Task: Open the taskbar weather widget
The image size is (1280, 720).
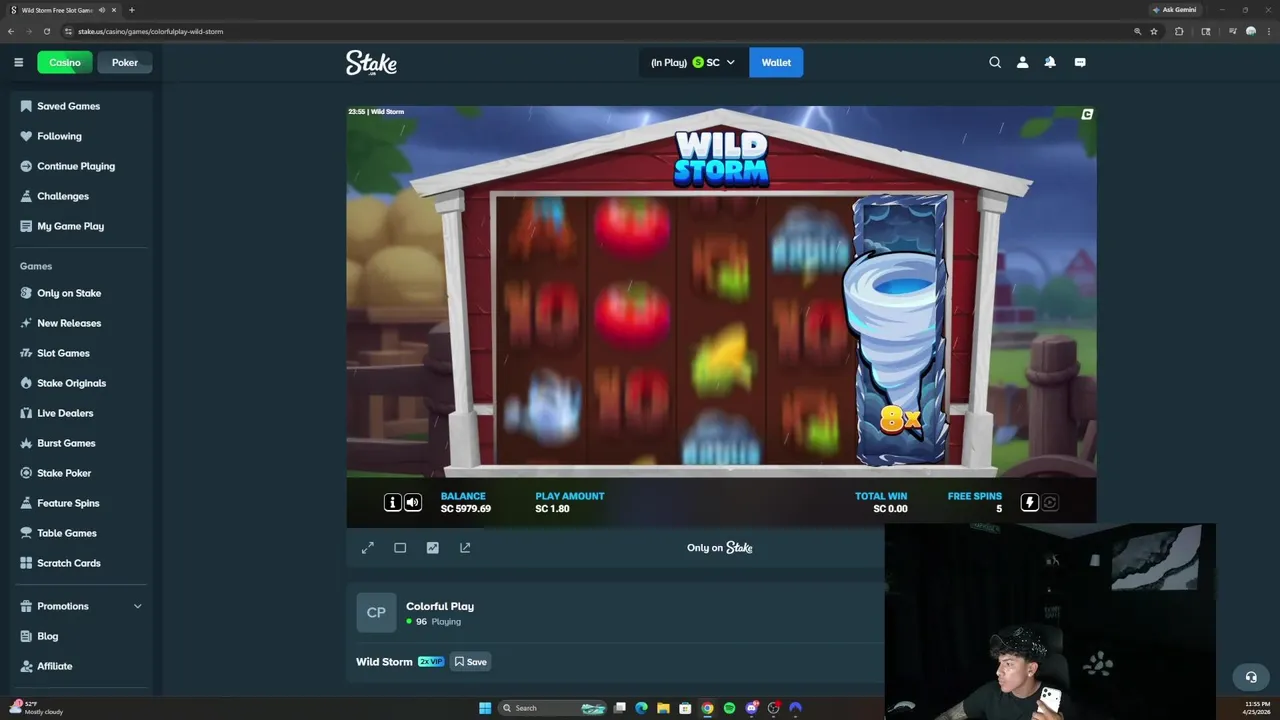Action: coord(38,708)
